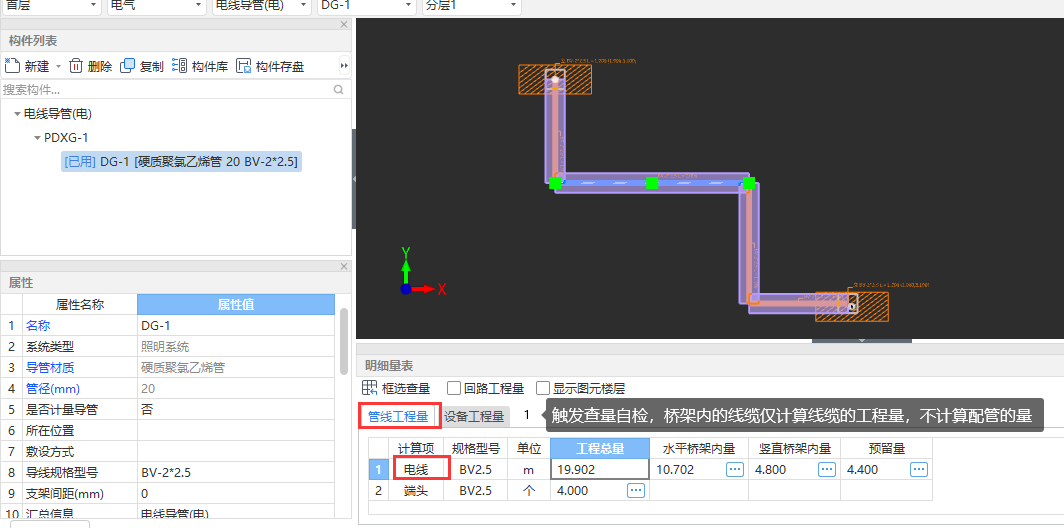1064x528 pixels.
Task: Open the 构件库 component library
Action: click(180, 66)
